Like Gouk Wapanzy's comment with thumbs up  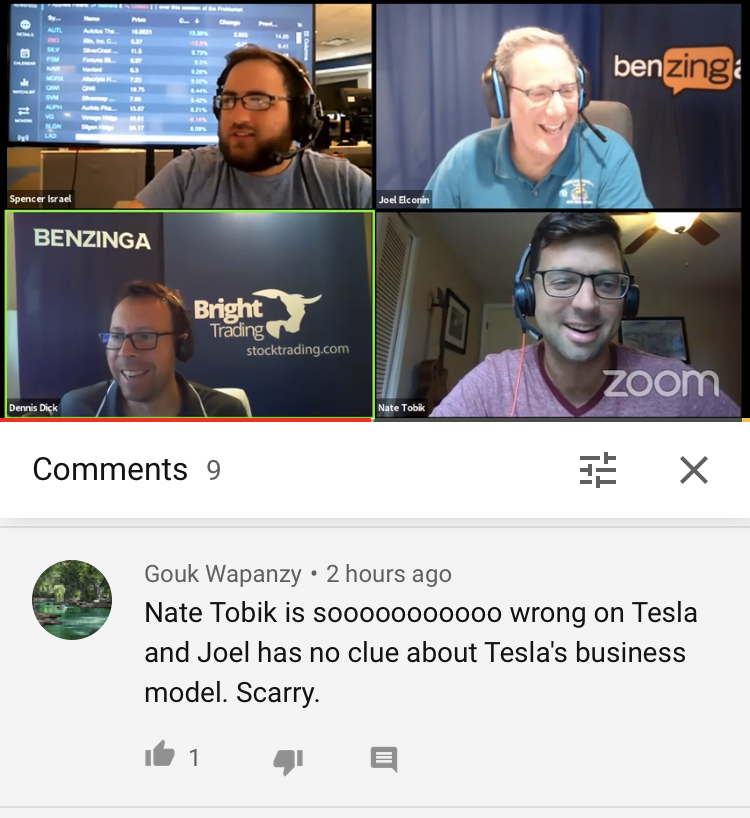160,755
